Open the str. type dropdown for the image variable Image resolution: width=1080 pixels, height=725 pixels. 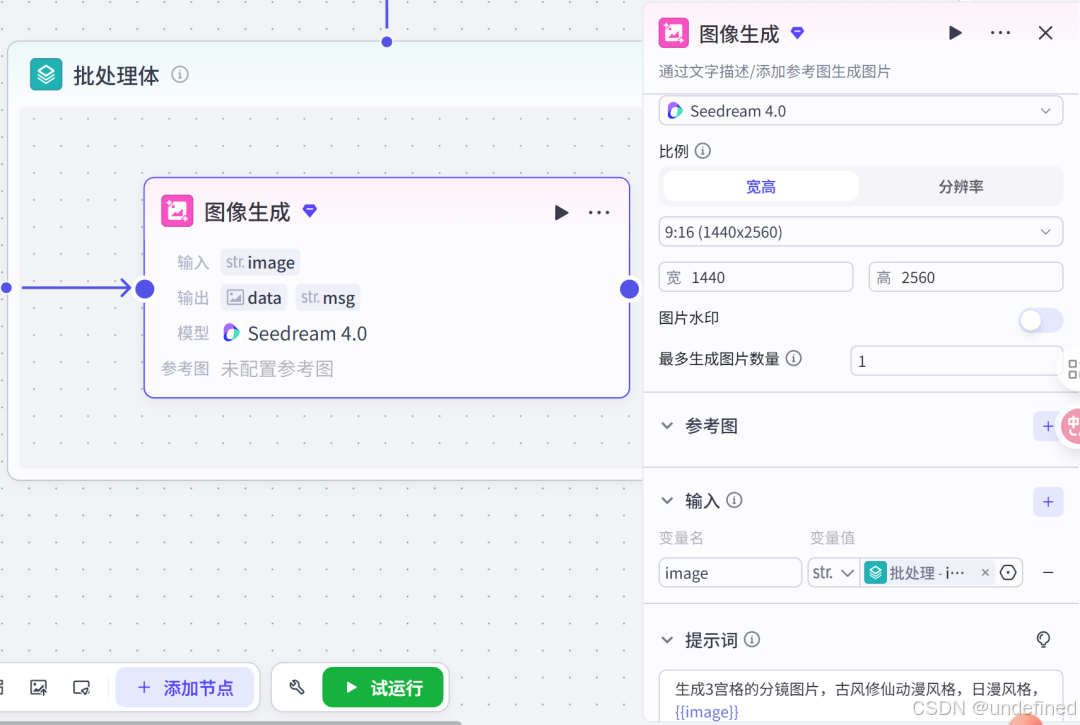click(x=833, y=573)
